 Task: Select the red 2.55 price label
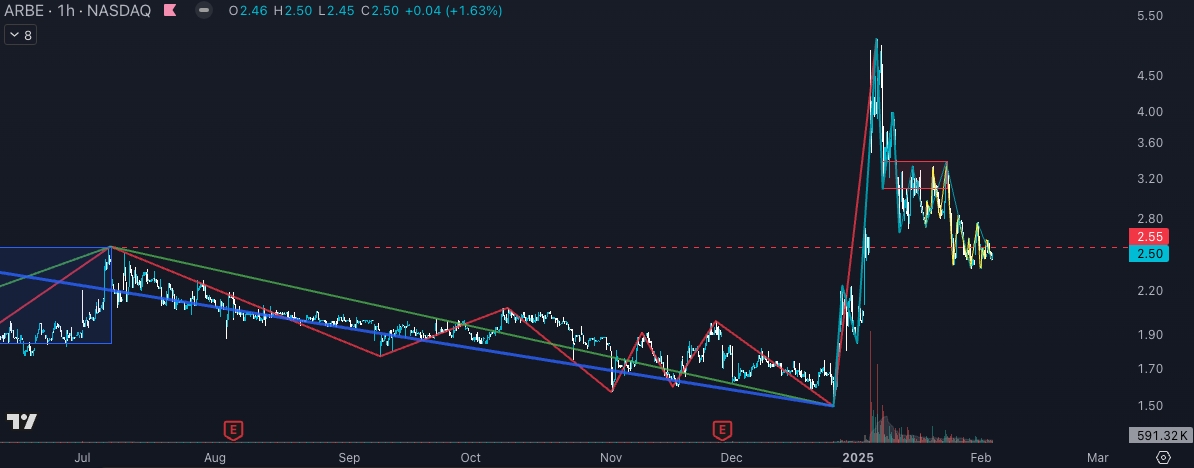1147,237
